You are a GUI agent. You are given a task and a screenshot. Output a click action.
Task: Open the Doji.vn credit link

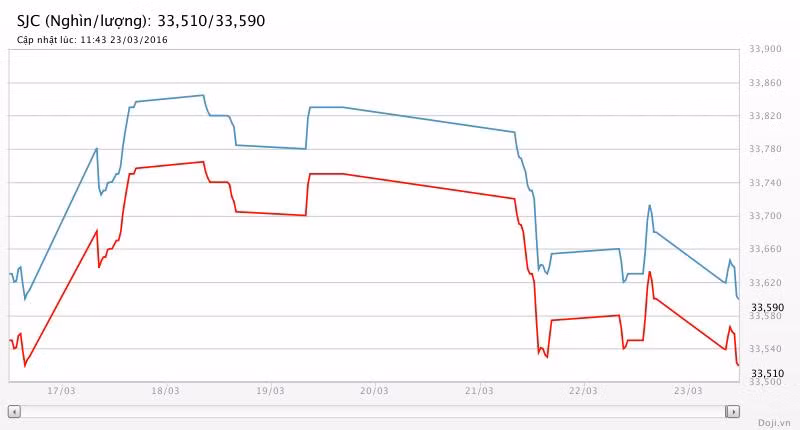(x=773, y=423)
